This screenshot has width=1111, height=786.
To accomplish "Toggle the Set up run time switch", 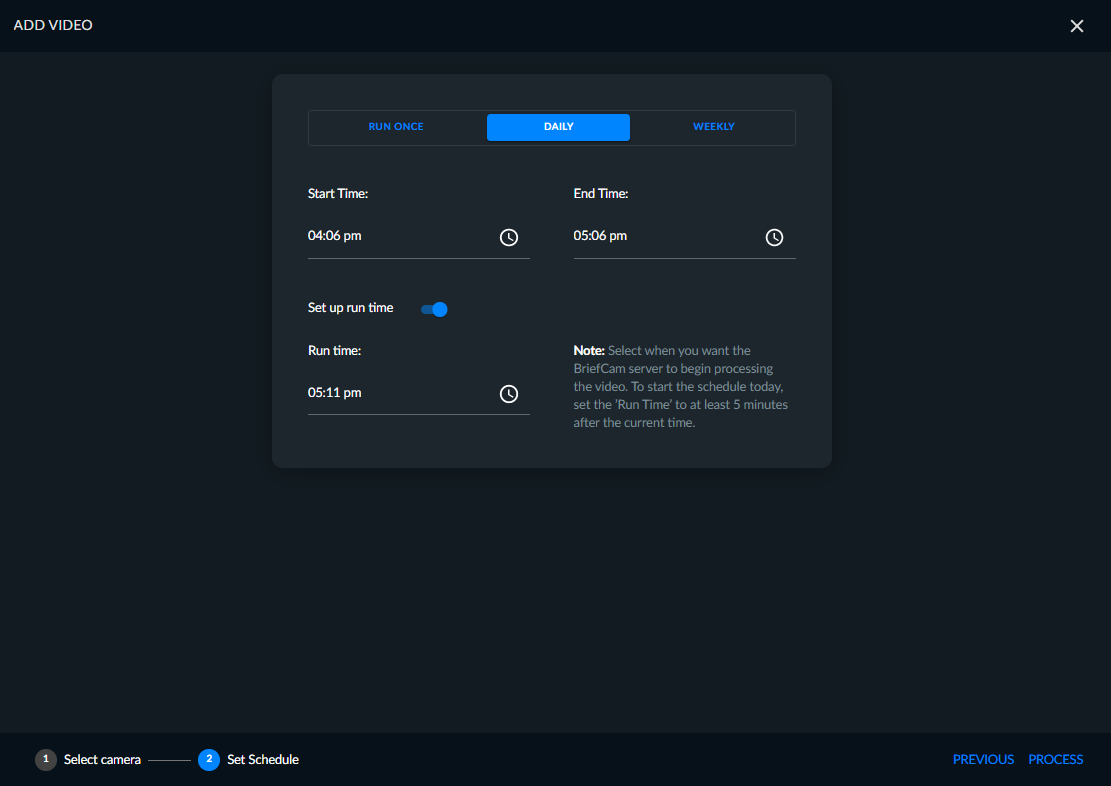I will coord(434,309).
